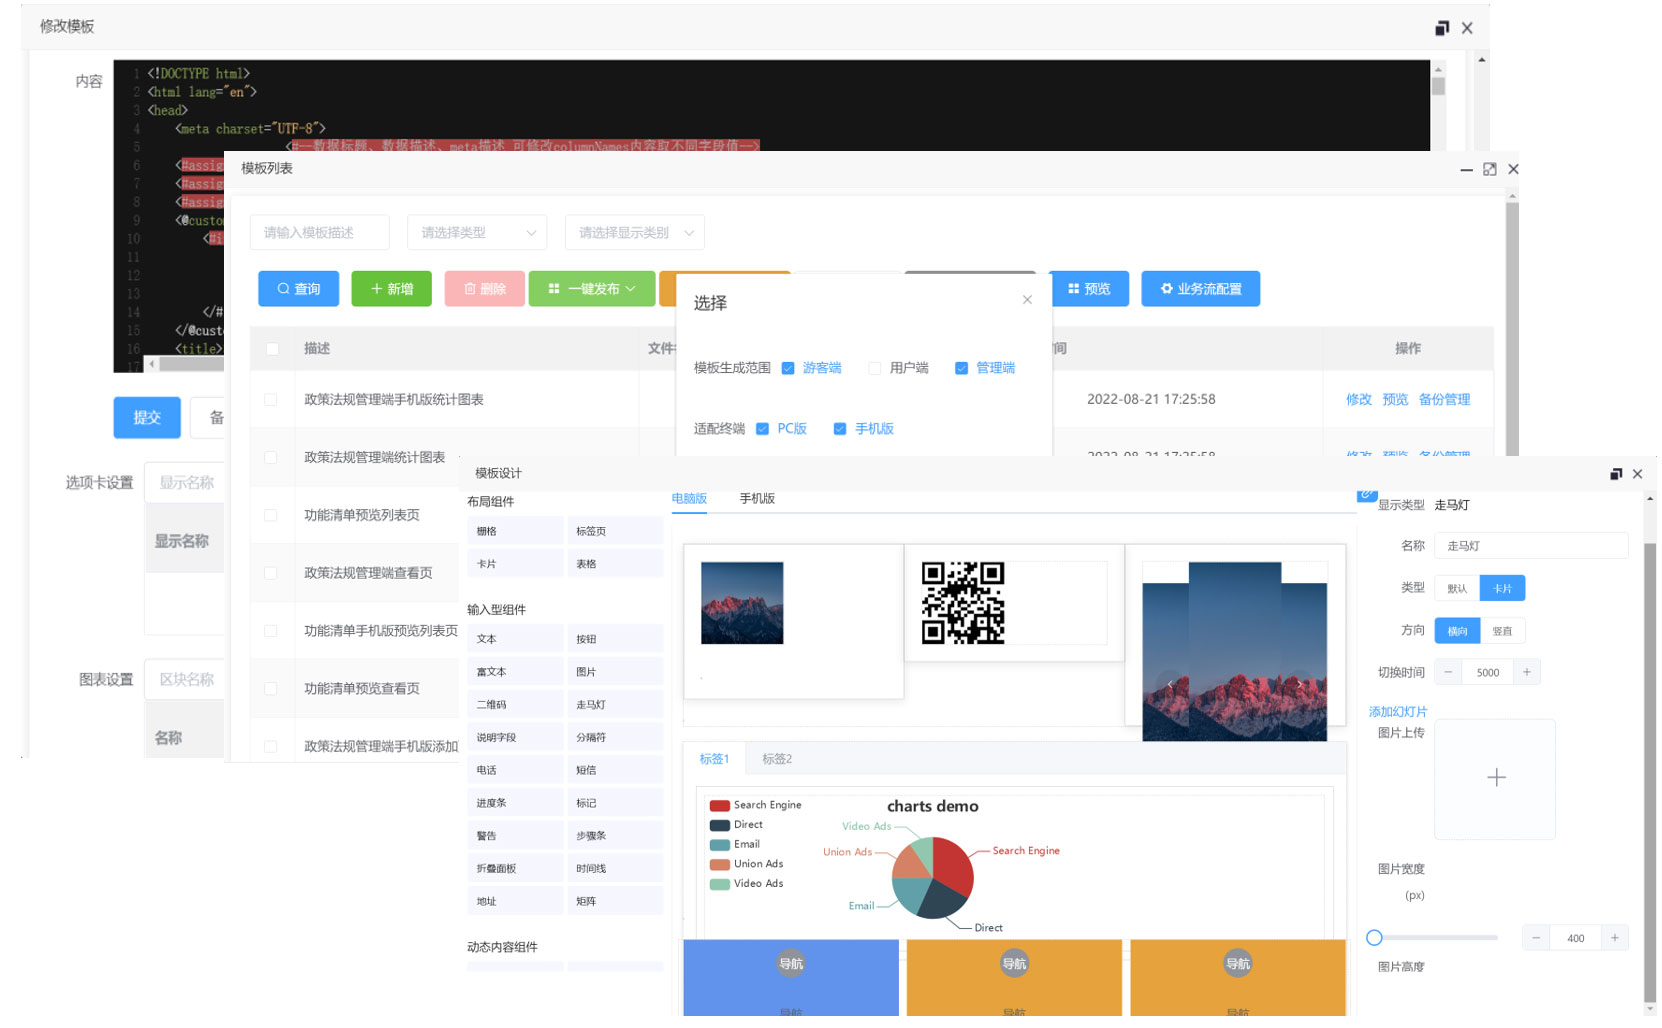Click the 图片宽度 slider handle
Image resolution: width=1662 pixels, height=1028 pixels.
[x=1374, y=938]
